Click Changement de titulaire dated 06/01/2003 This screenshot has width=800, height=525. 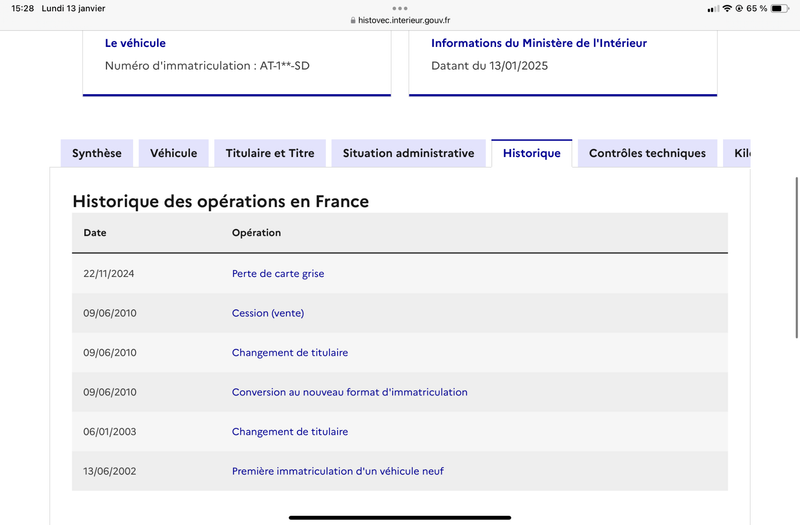pyautogui.click(x=290, y=432)
